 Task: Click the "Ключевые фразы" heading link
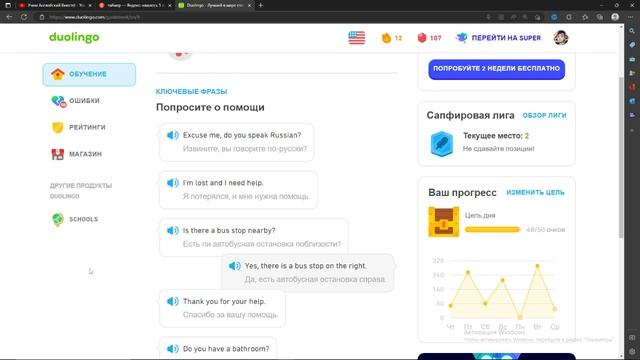point(191,91)
